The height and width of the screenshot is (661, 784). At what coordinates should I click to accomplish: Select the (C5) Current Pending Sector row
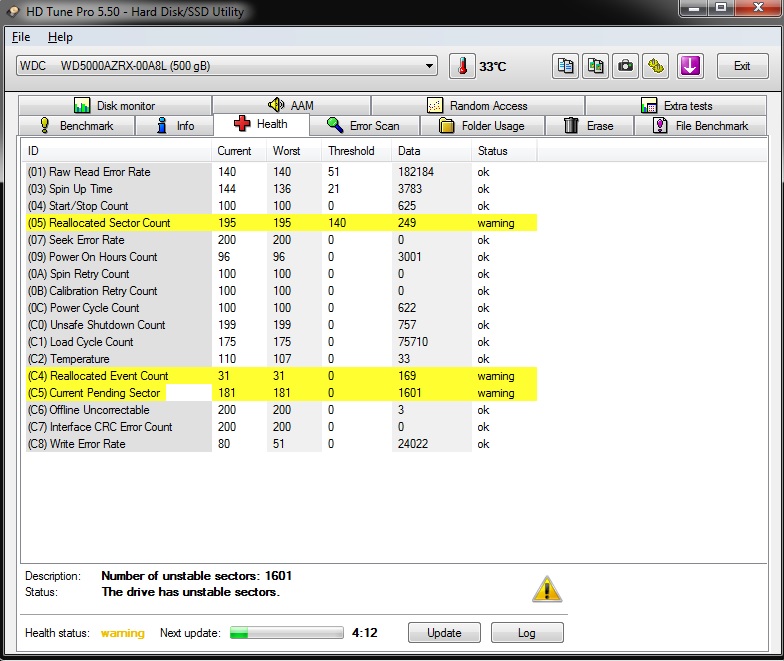[282, 393]
